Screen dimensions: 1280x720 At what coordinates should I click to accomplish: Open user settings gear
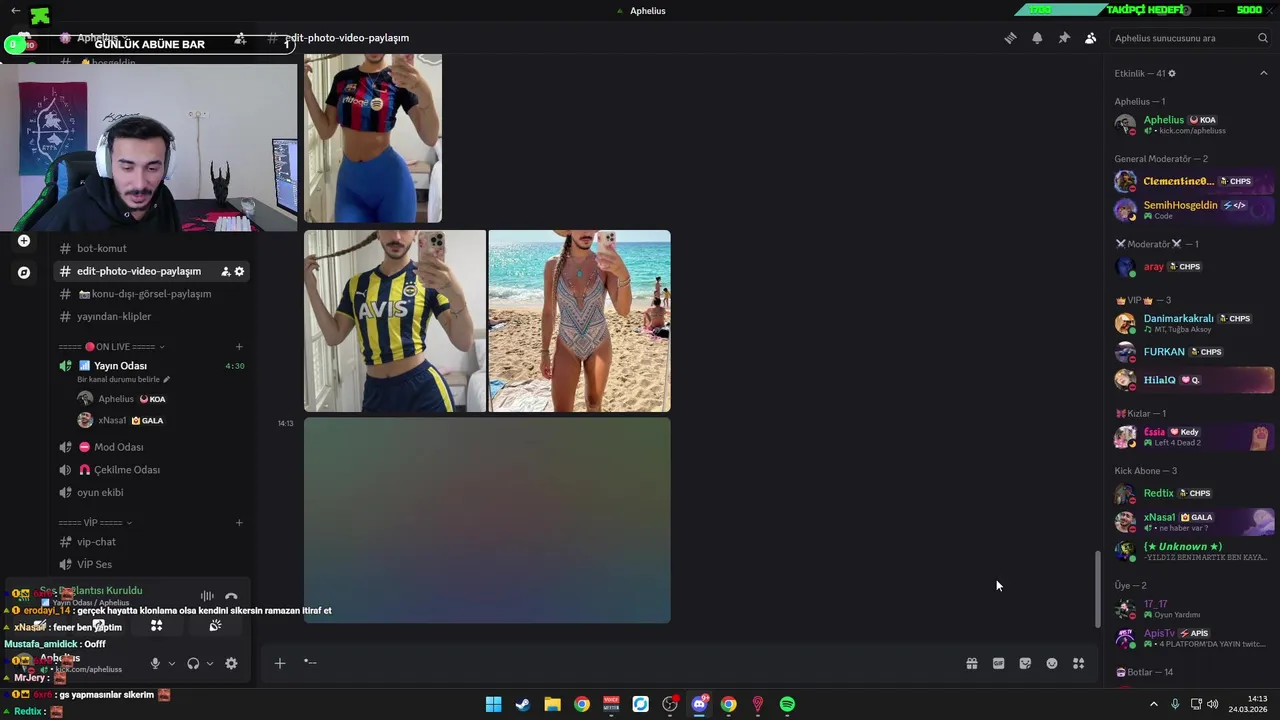pyautogui.click(x=231, y=663)
